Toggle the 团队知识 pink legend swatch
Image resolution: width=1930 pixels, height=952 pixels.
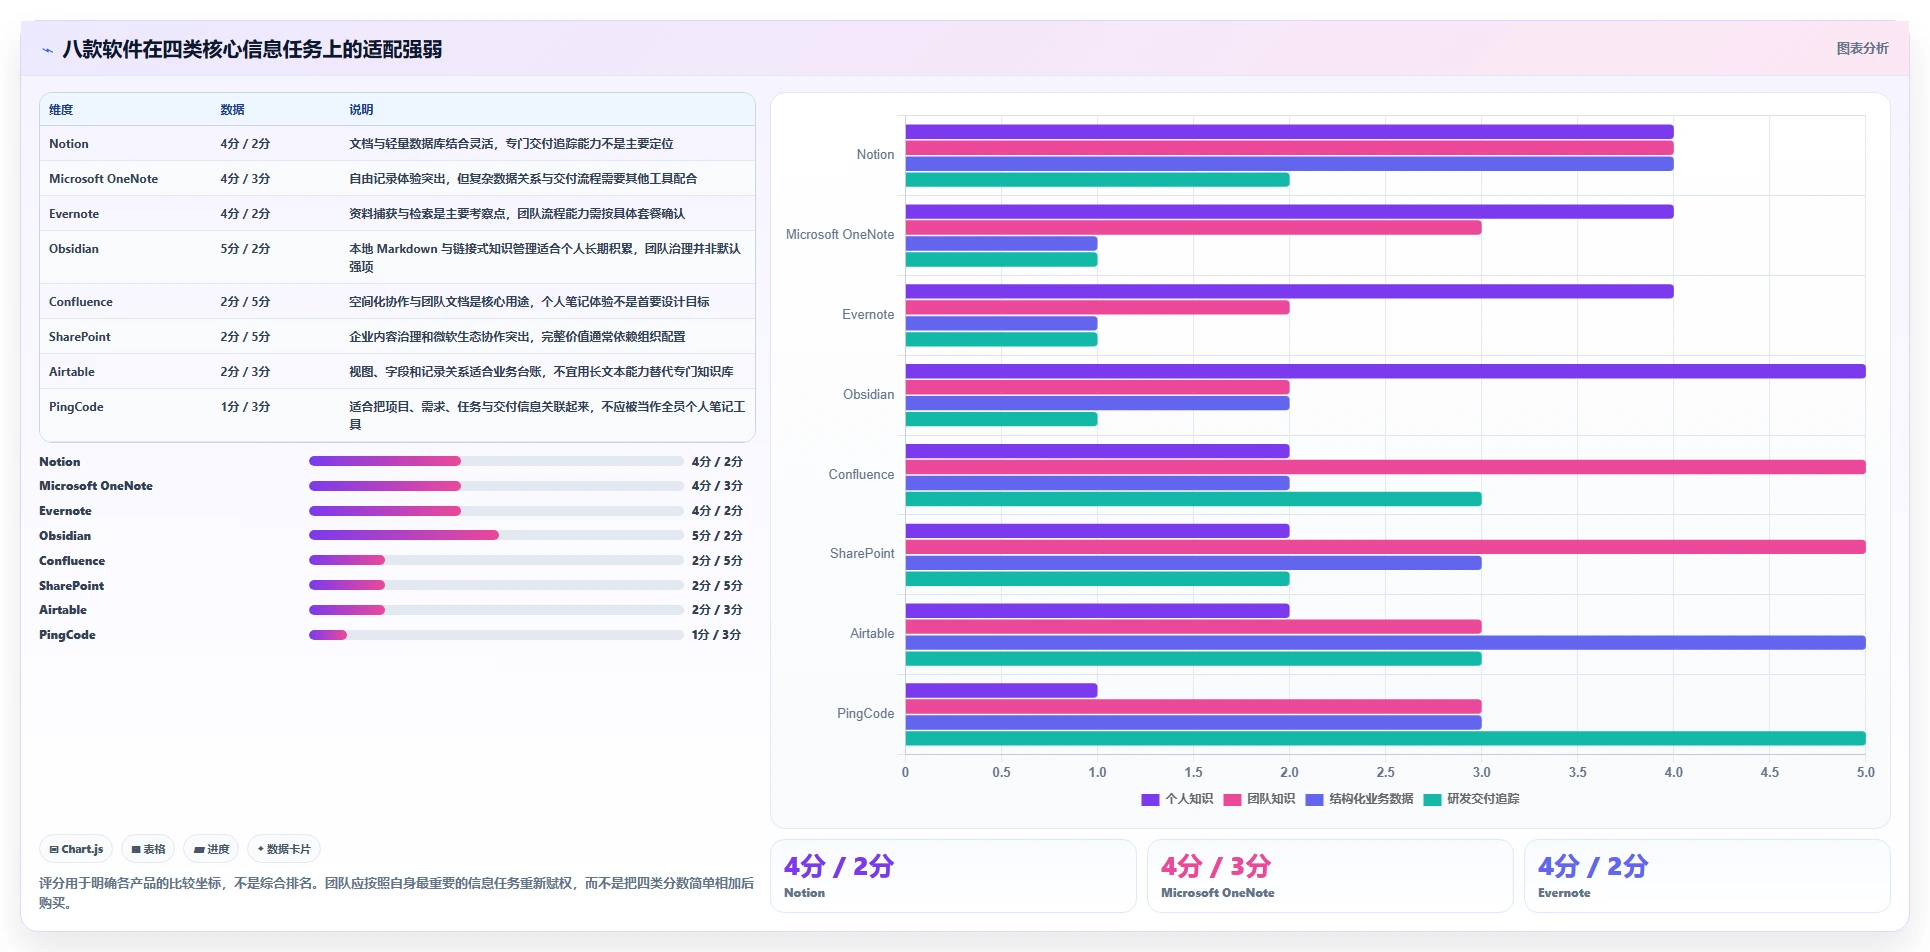point(1232,799)
